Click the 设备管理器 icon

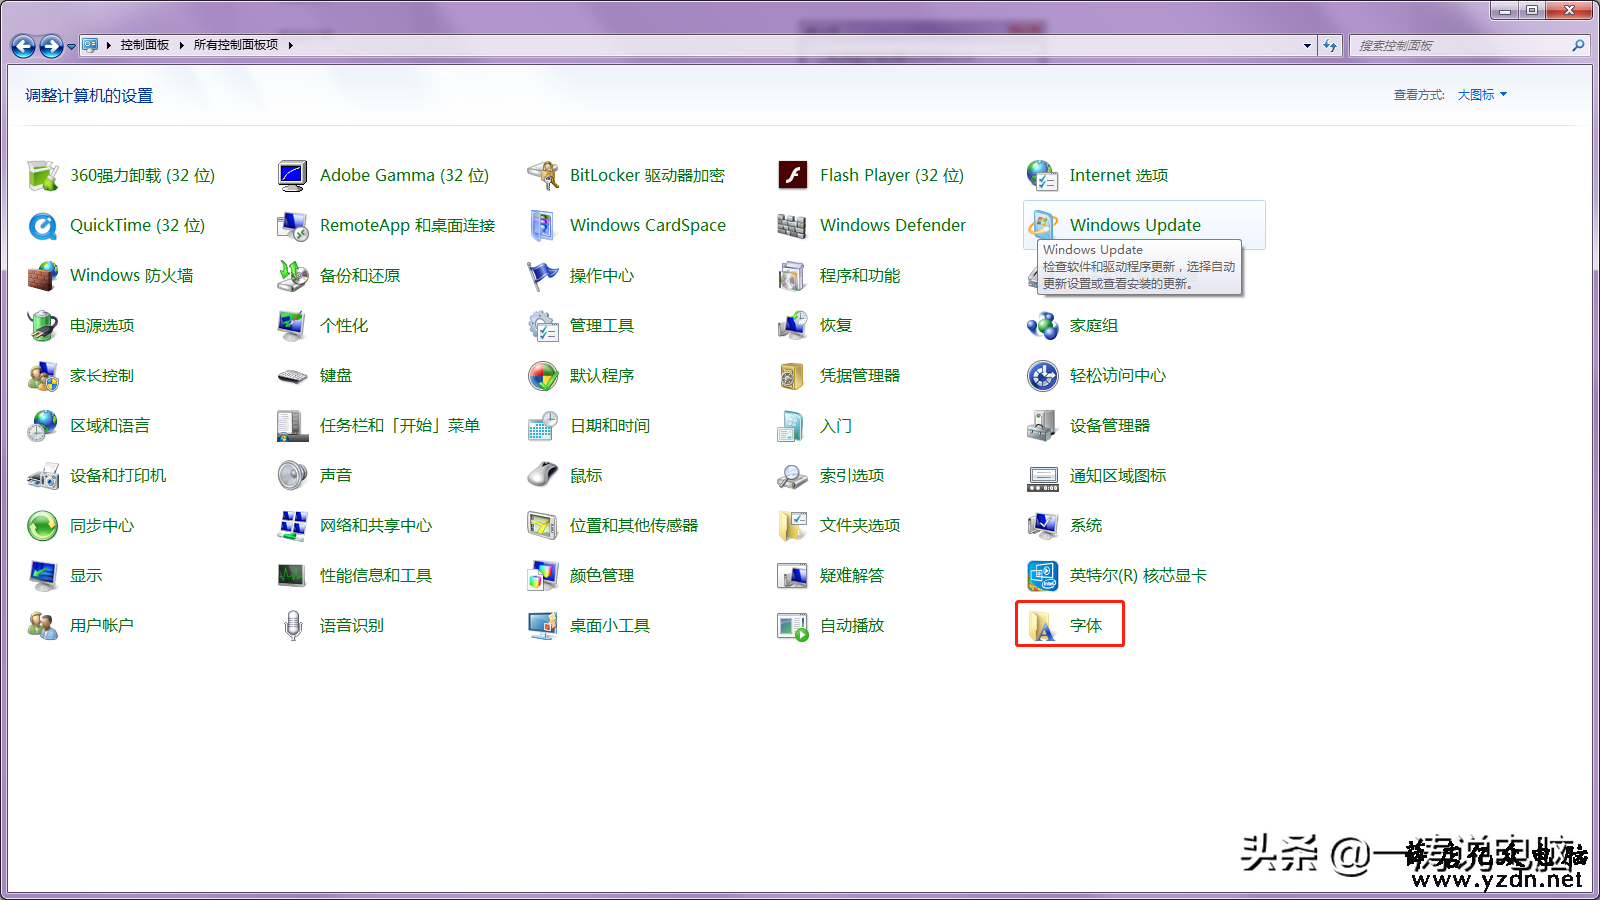point(1043,425)
